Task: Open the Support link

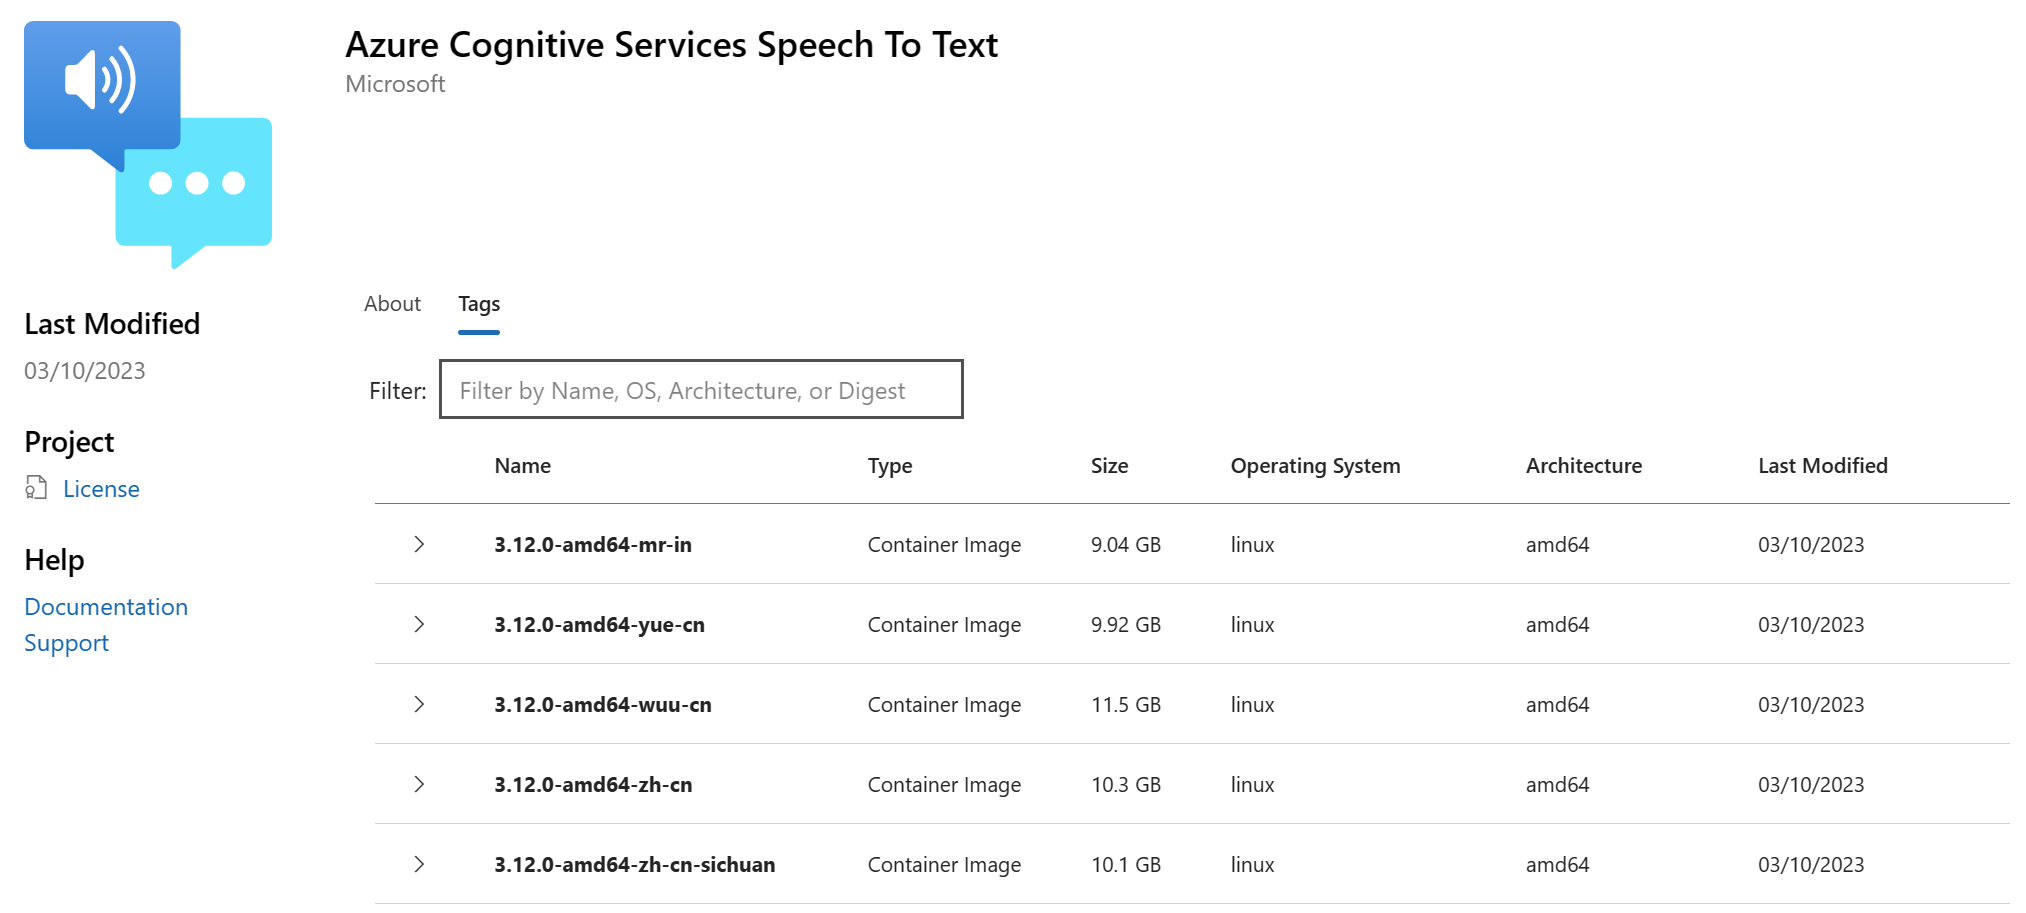Action: (x=67, y=643)
